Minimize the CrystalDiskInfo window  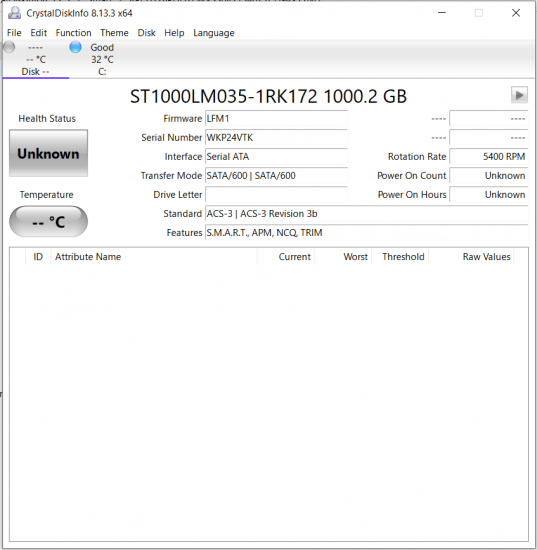pyautogui.click(x=442, y=13)
